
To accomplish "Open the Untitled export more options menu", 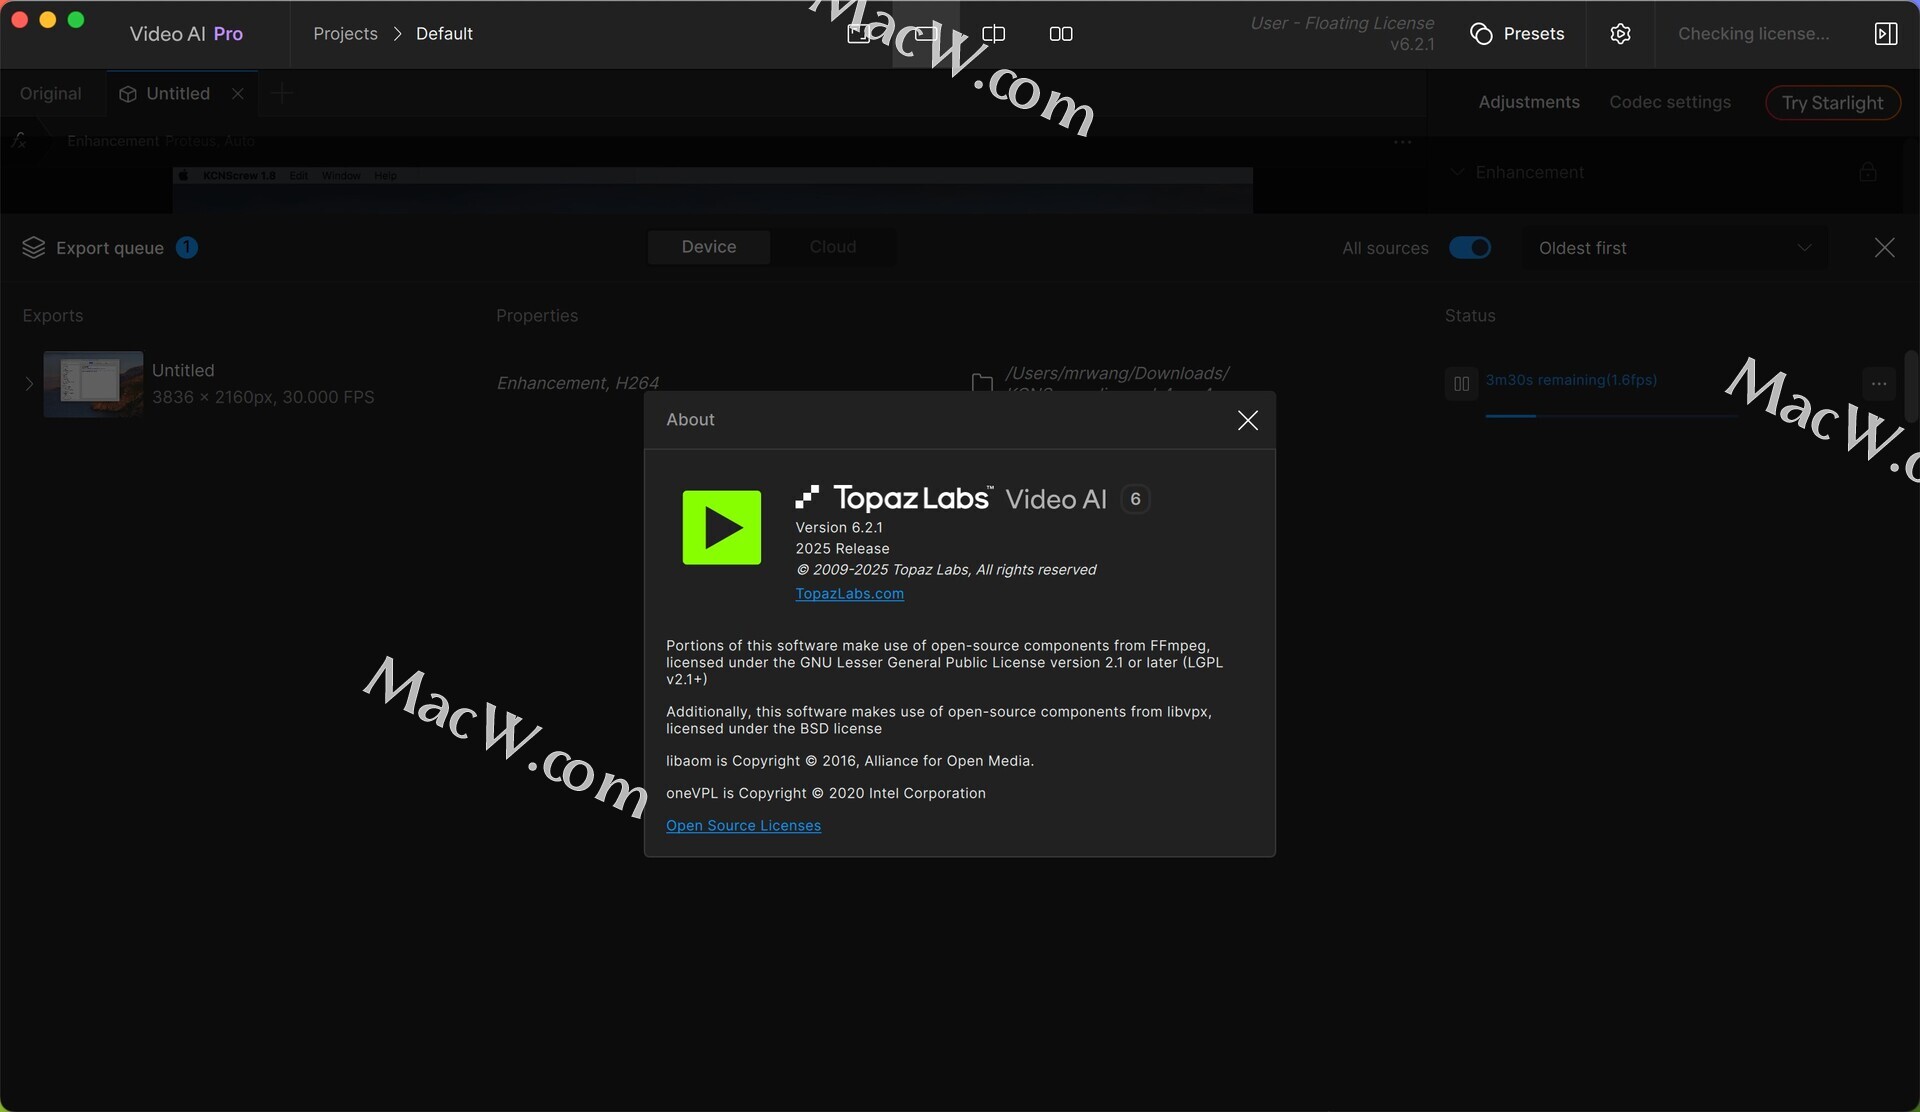I will [x=1879, y=384].
